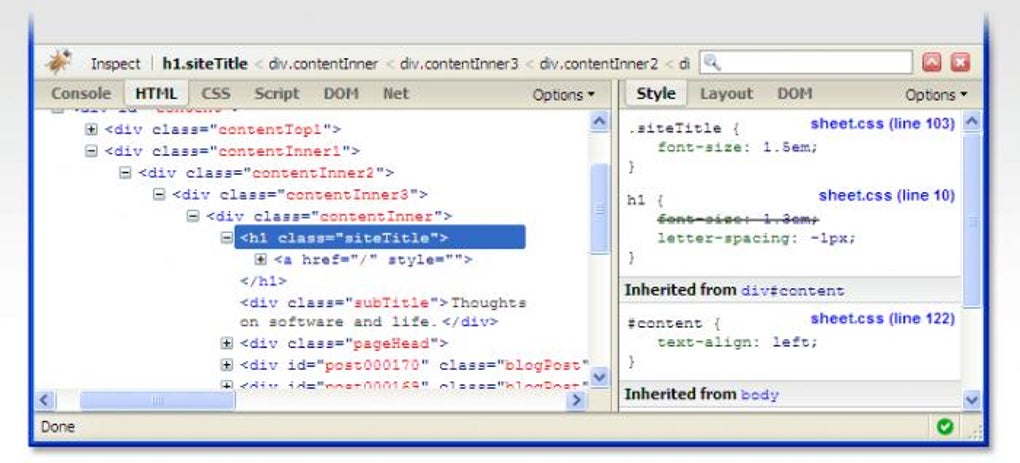The width and height of the screenshot is (1020, 463).
Task: Open the right side panel DOM tab
Action: pyautogui.click(x=795, y=94)
